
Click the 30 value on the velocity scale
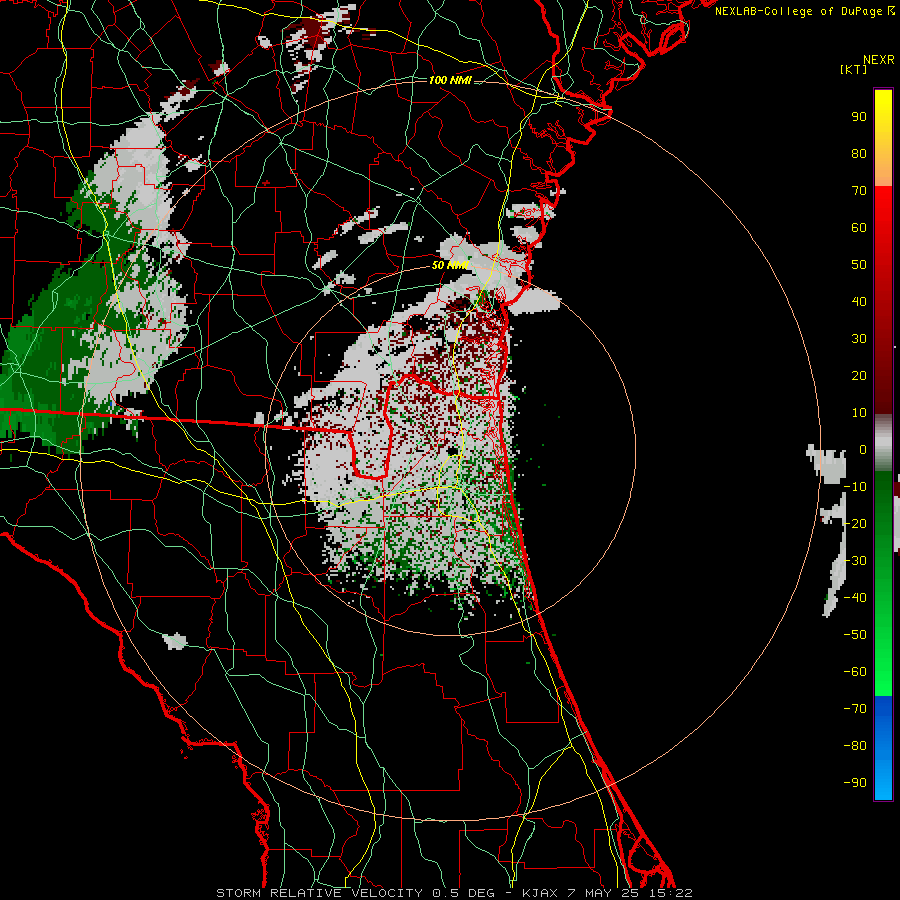[x=859, y=339]
